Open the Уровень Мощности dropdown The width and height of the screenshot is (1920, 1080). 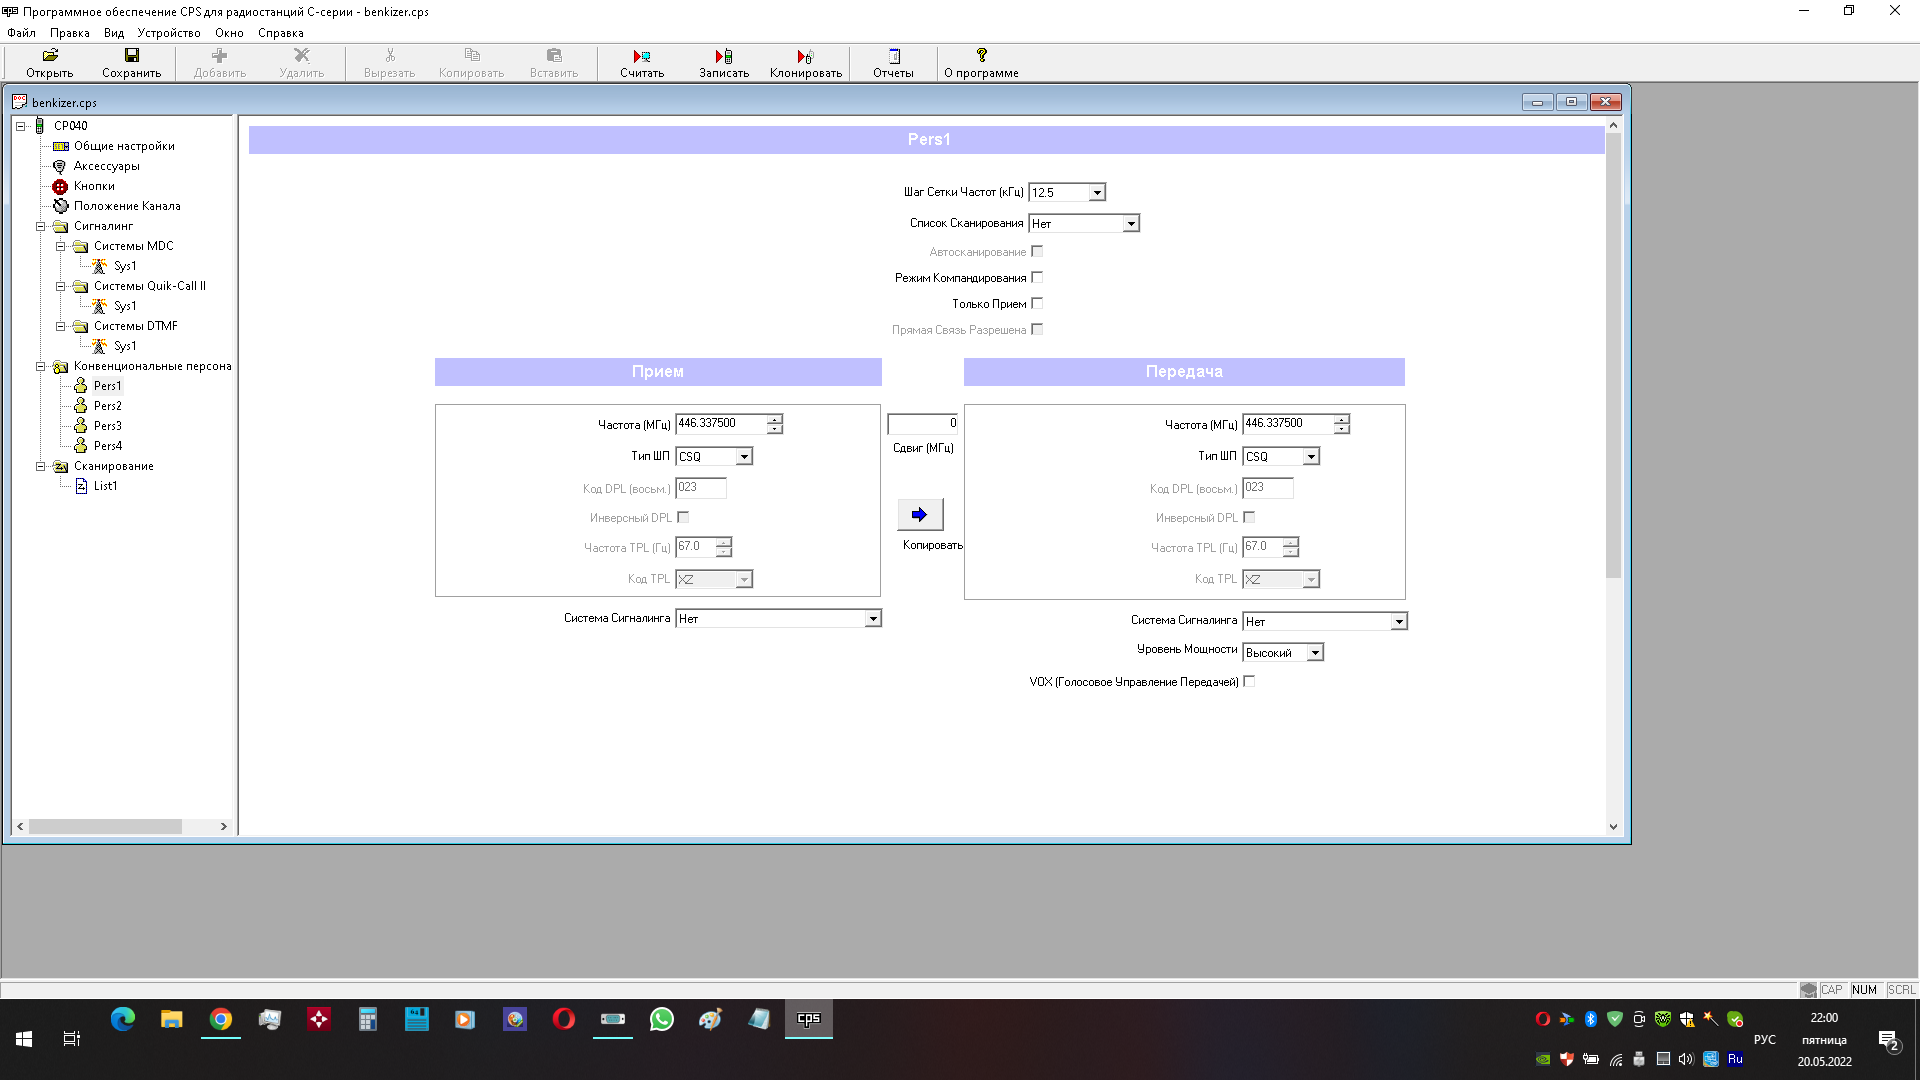point(1315,652)
